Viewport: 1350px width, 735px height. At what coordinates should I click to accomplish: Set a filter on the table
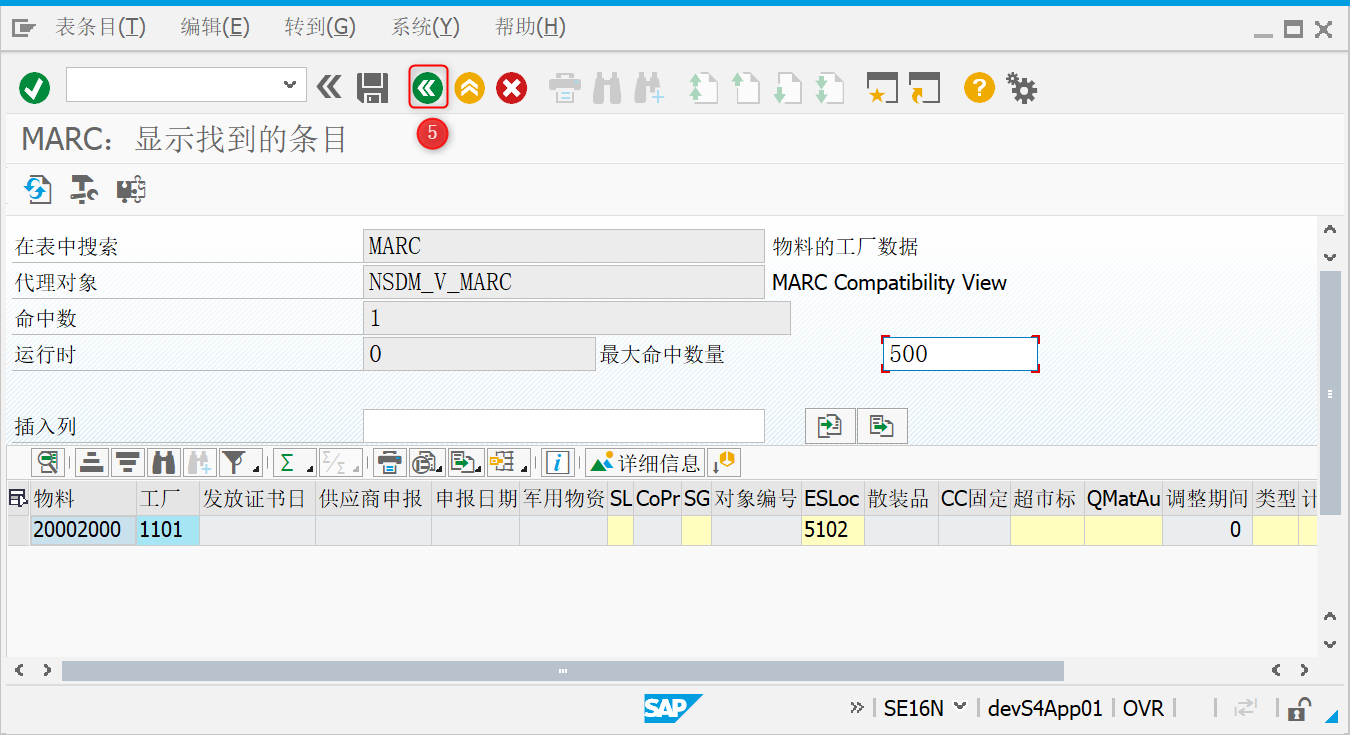pyautogui.click(x=229, y=462)
